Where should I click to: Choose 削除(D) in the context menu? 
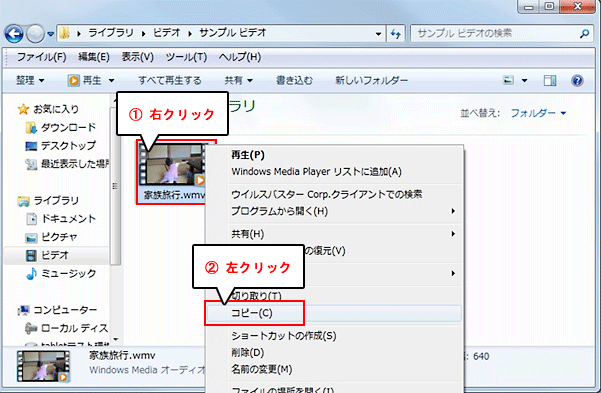pos(248,352)
